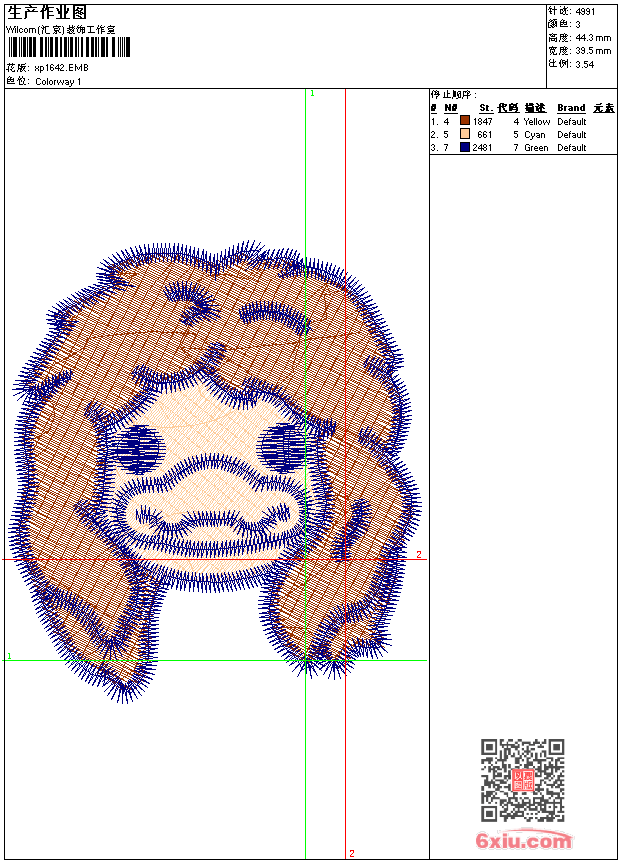Select the Cyan description in row 2

pos(534,135)
